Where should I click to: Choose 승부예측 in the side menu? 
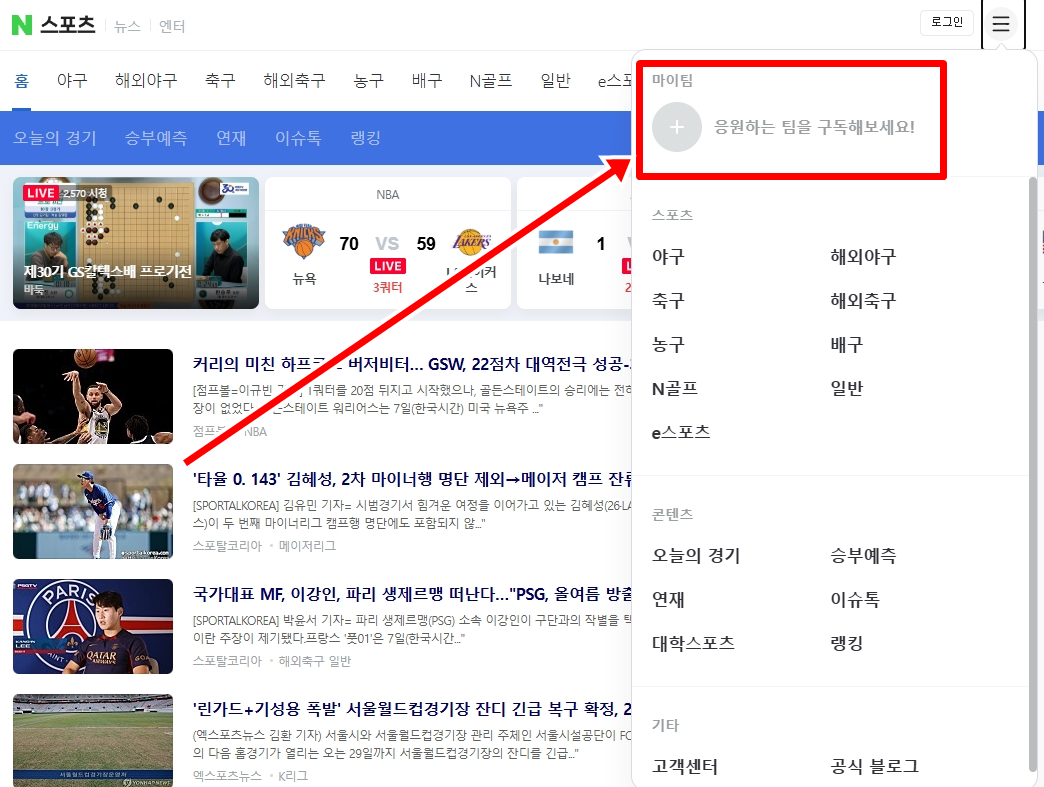(863, 555)
